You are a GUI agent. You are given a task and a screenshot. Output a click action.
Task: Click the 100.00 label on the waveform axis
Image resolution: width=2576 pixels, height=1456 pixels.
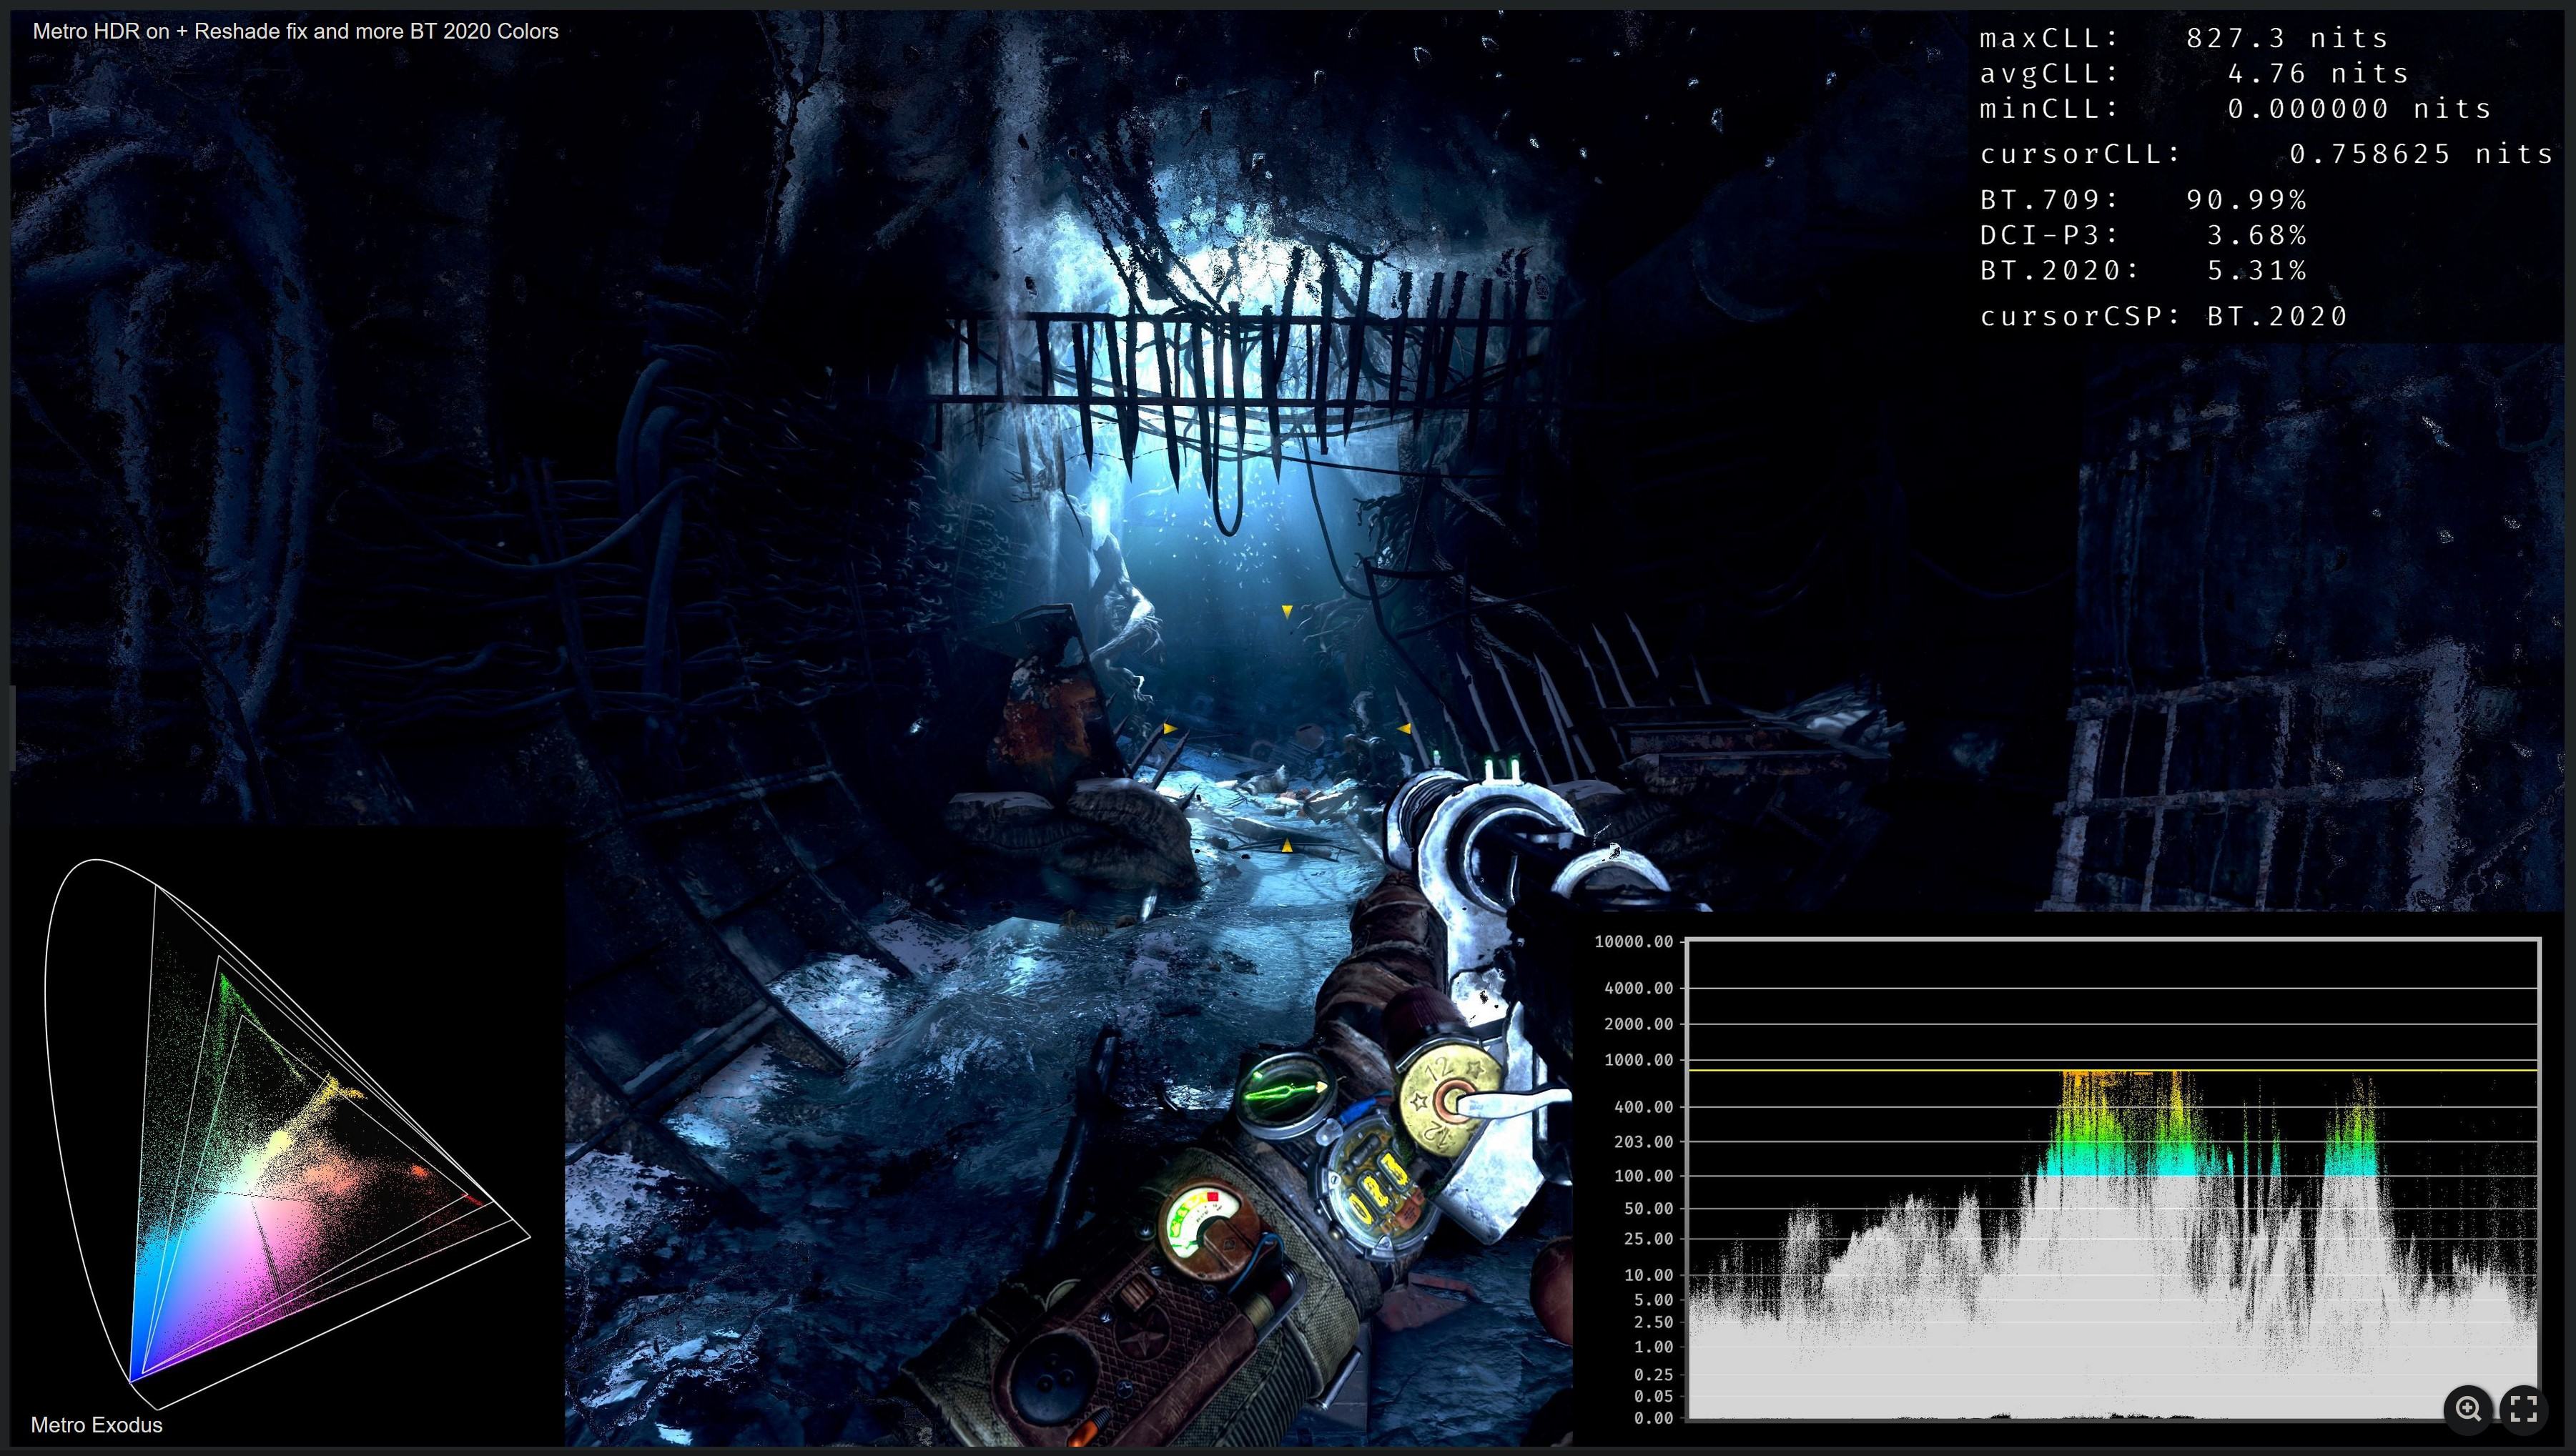point(1643,1176)
